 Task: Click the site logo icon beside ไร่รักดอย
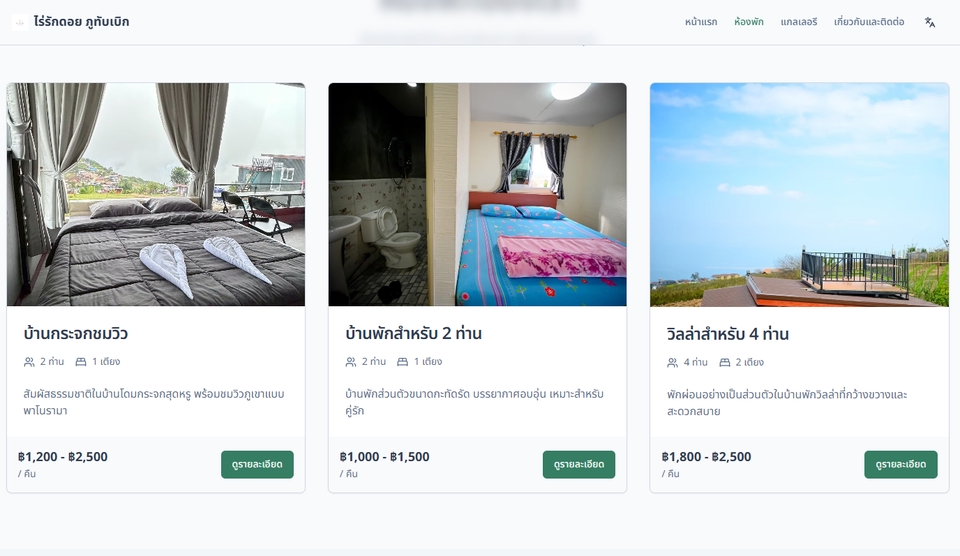(x=20, y=23)
